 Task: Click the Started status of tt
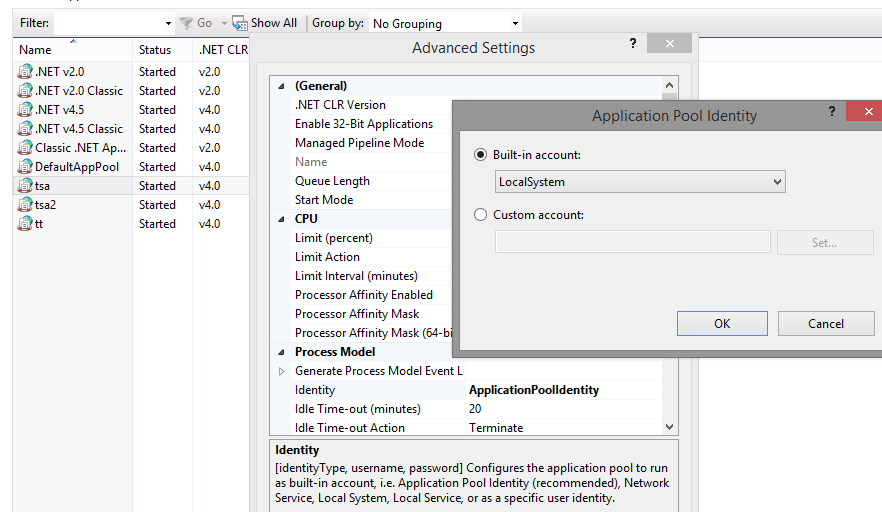click(x=158, y=224)
